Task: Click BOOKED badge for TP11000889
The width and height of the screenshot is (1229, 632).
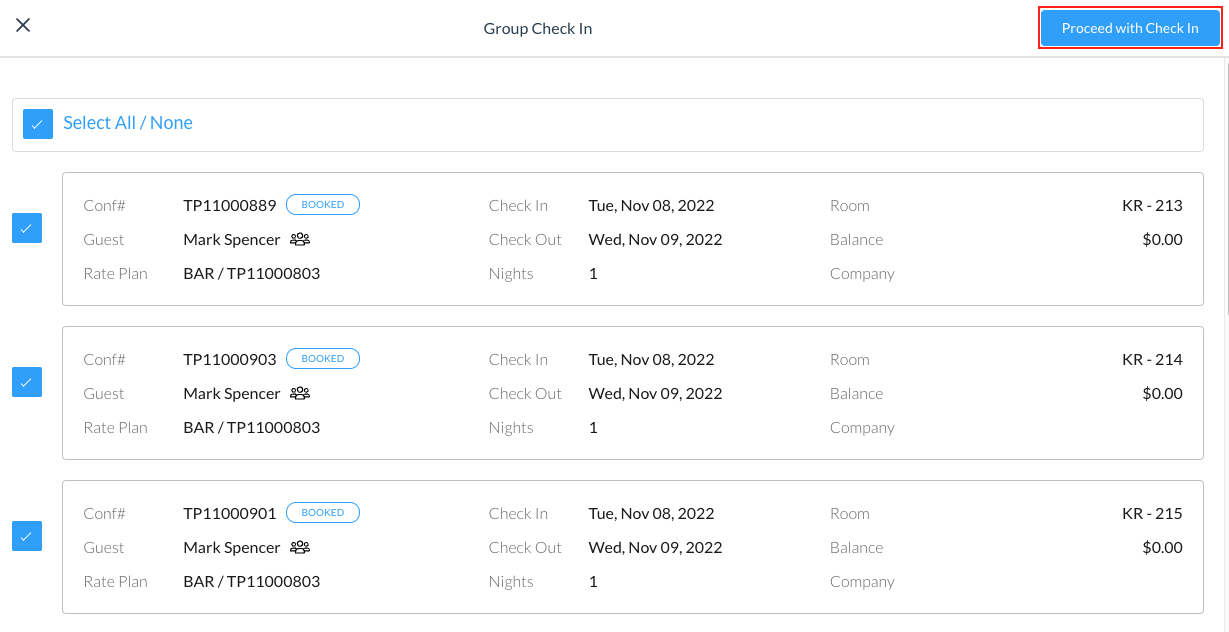Action: 322,205
